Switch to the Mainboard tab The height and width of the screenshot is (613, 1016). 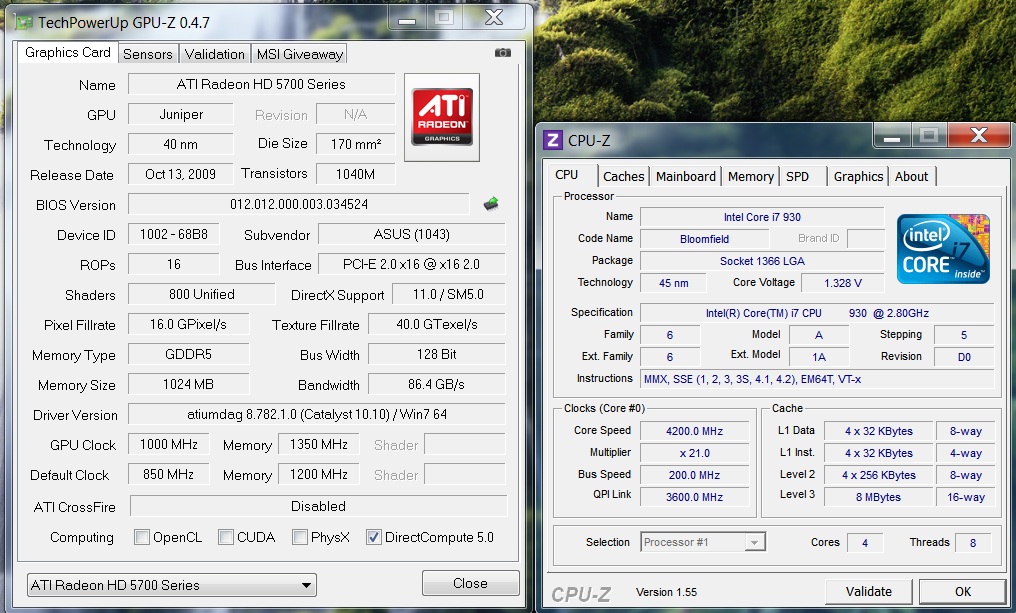tap(686, 176)
